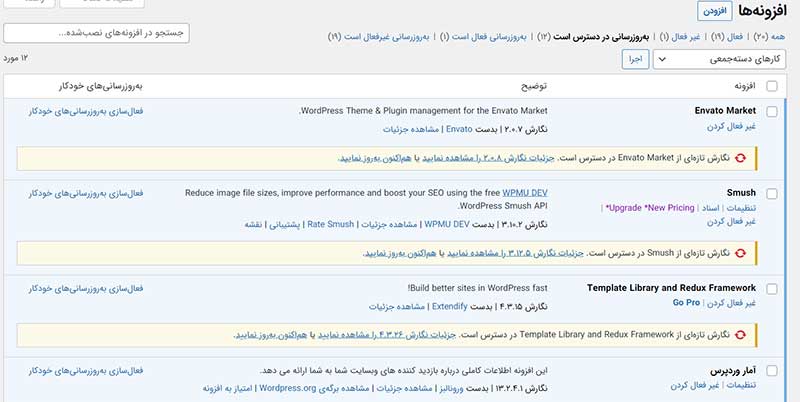
Task: Sort by افزونه column header
Action: (x=744, y=86)
